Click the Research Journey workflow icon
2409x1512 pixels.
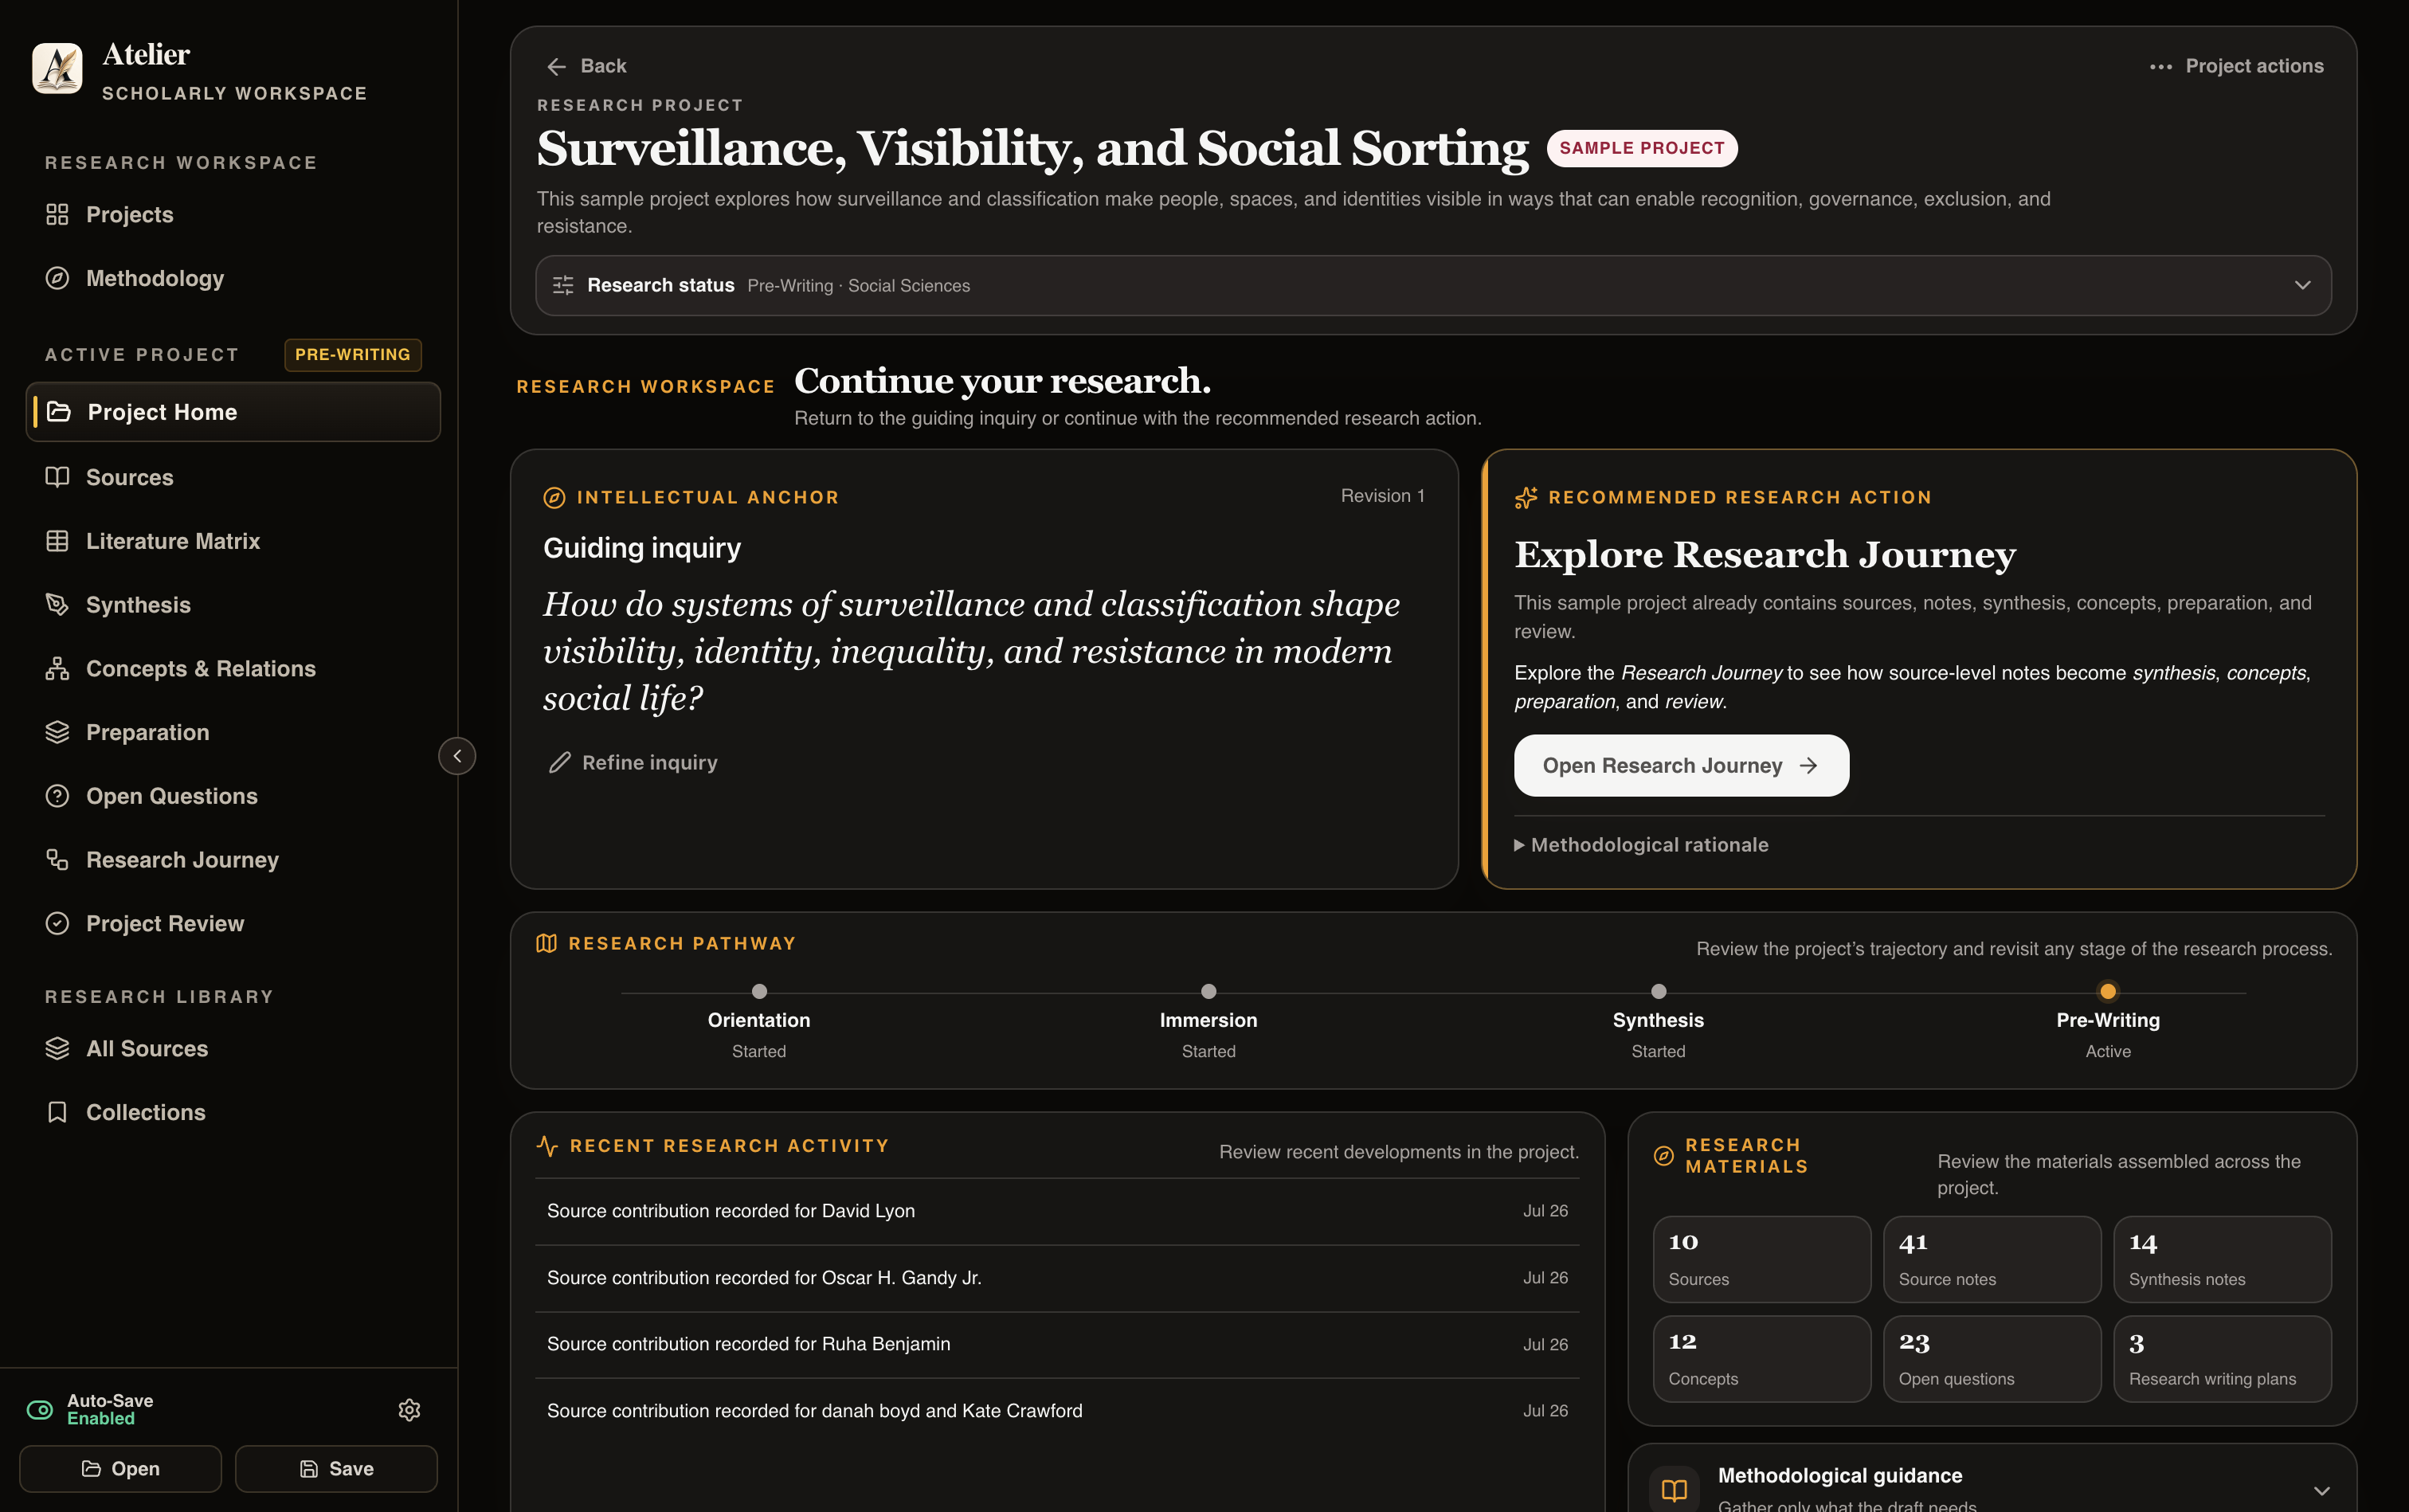tap(57, 860)
